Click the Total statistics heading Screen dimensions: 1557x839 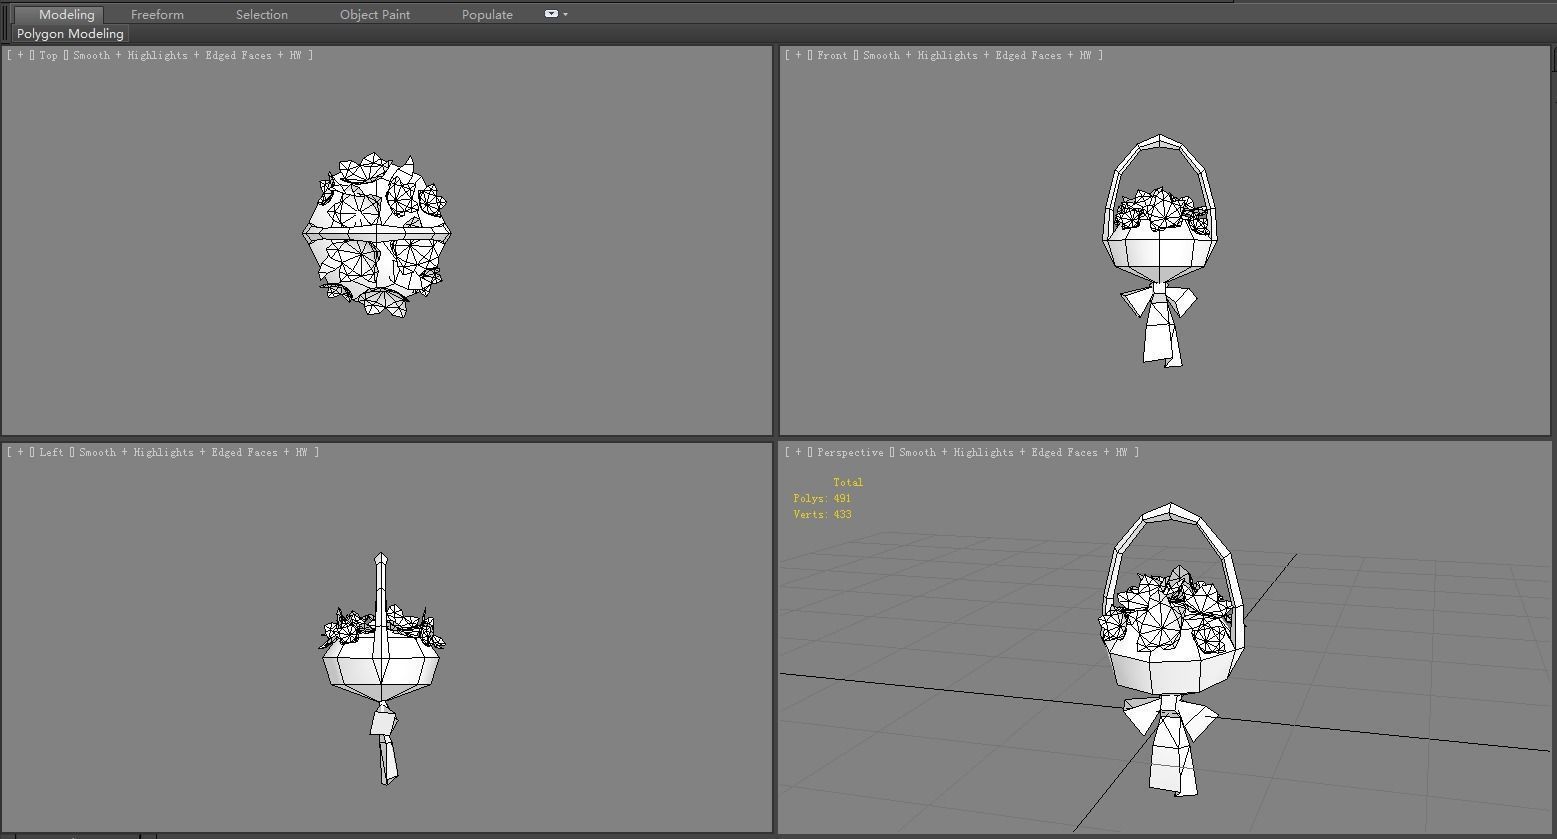click(847, 482)
